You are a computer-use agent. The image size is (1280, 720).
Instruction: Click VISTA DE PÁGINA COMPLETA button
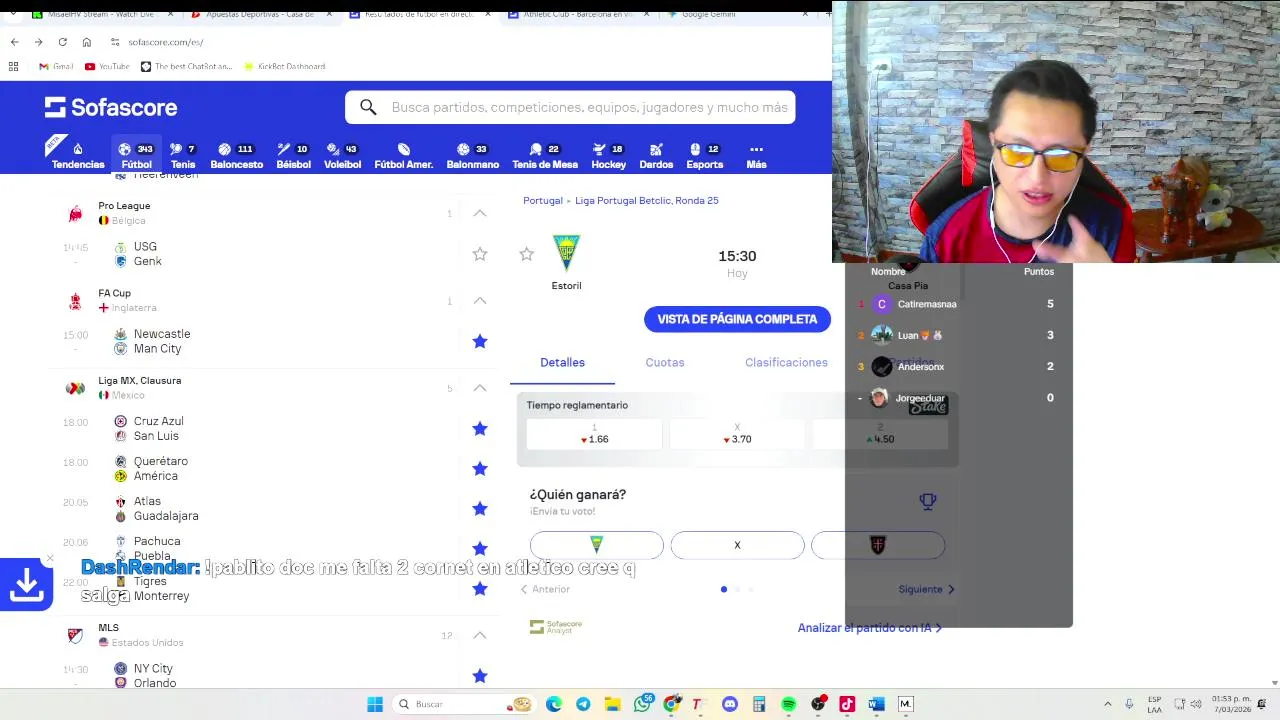pyautogui.click(x=737, y=319)
